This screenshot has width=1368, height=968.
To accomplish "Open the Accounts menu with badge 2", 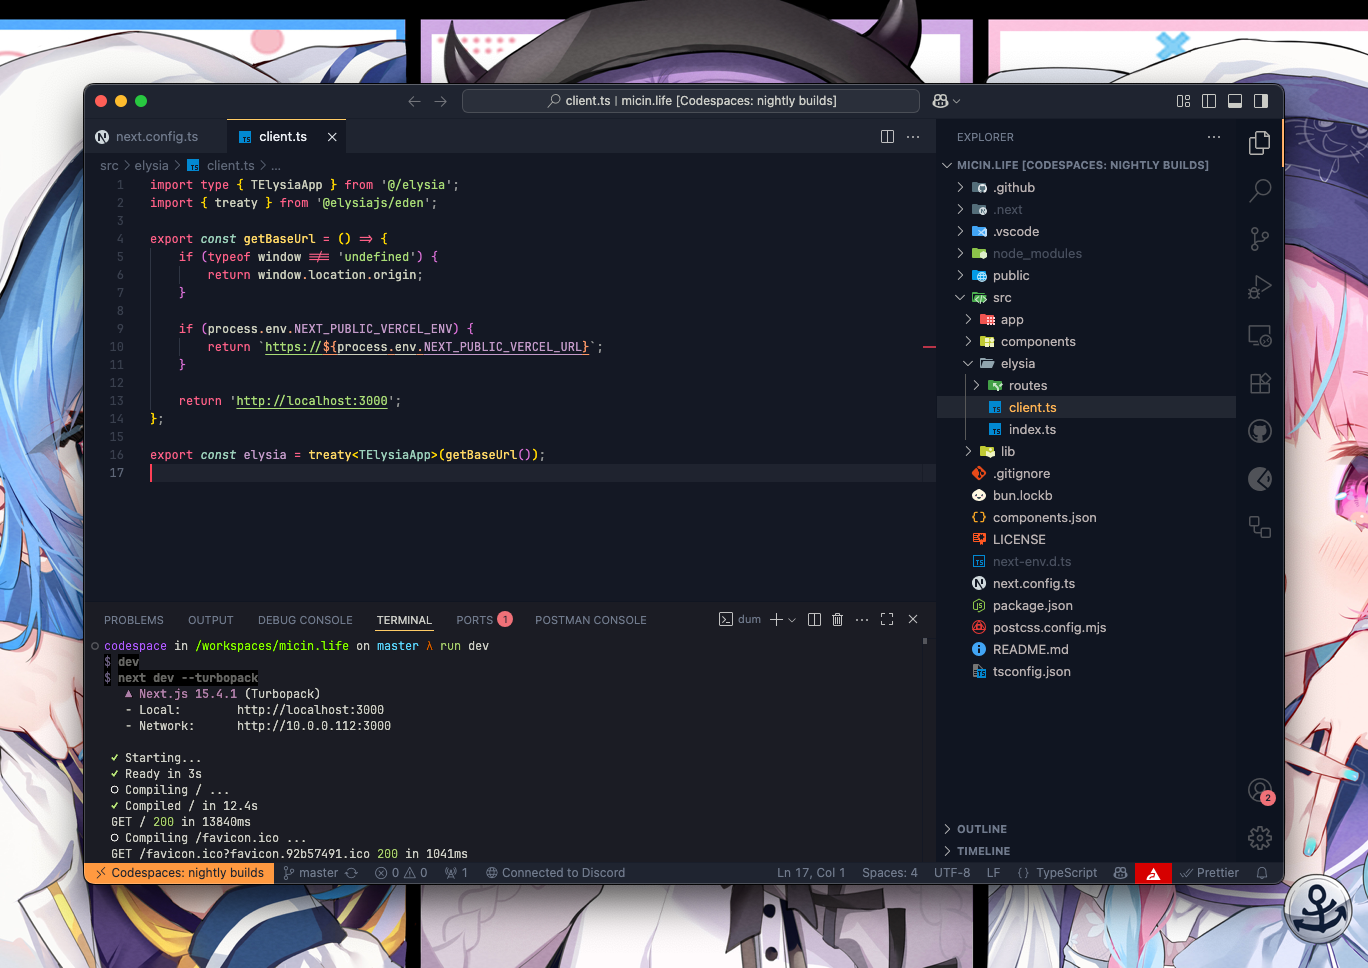I will 1260,791.
